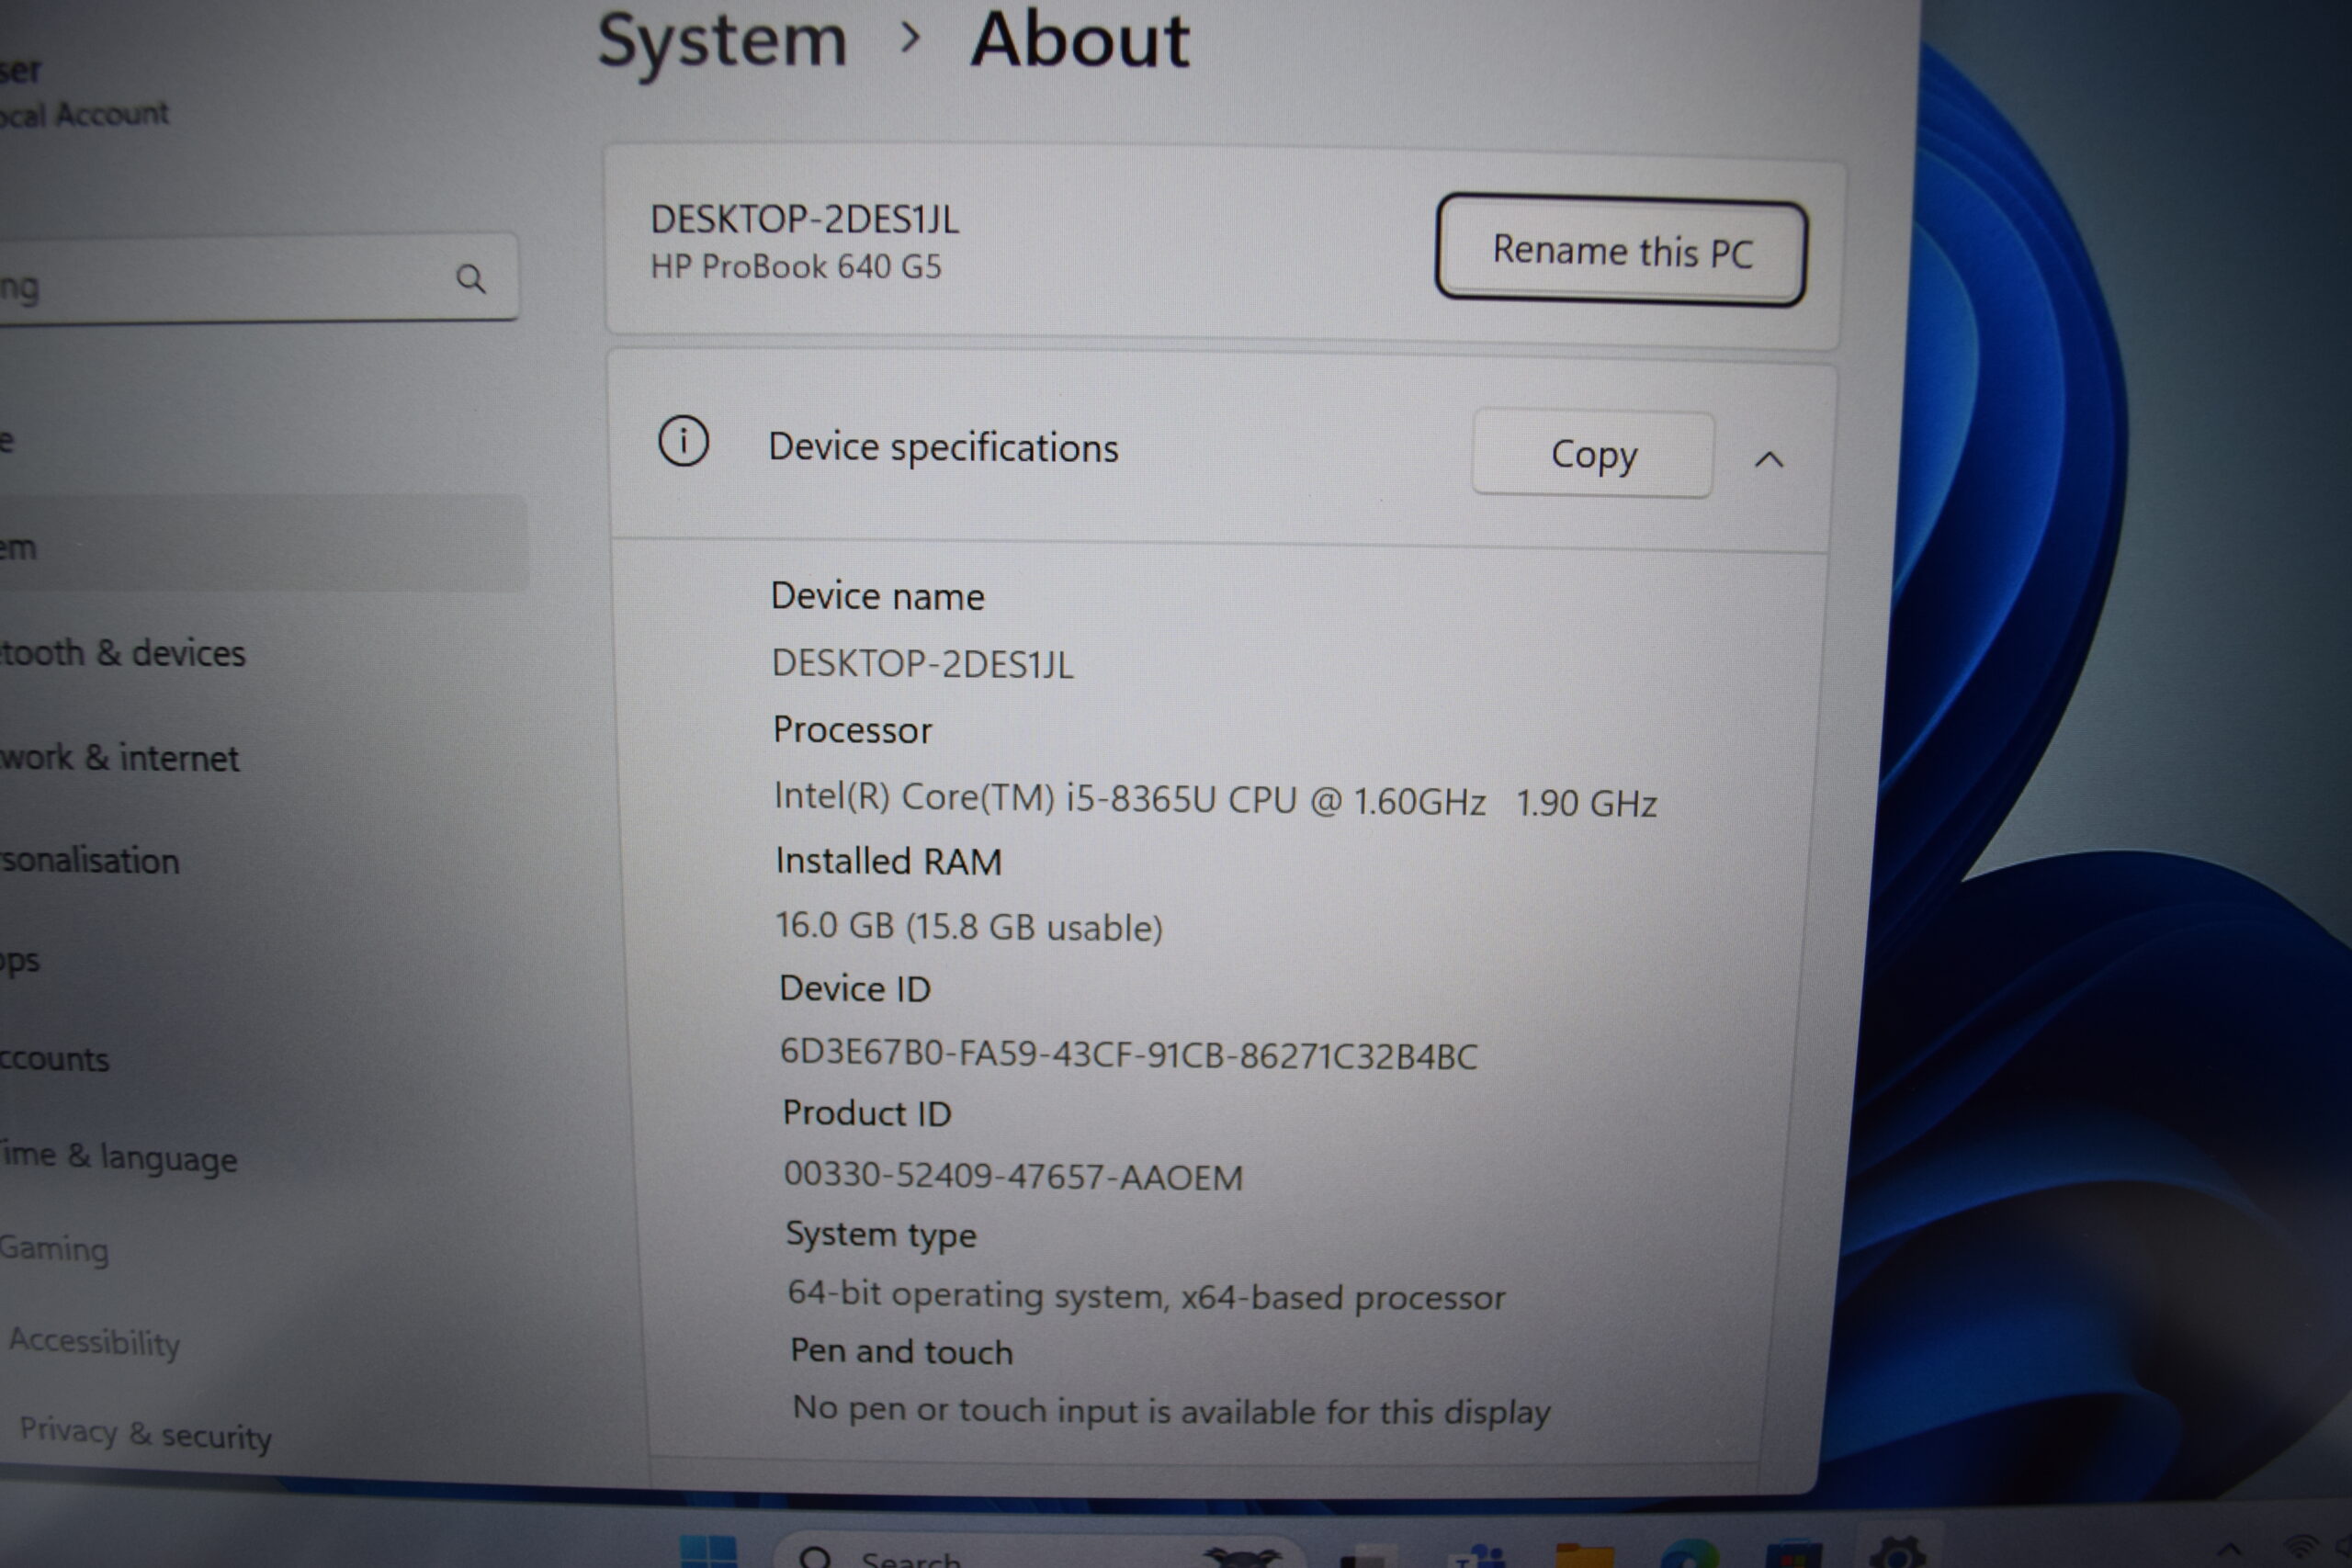The image size is (2352, 1568).
Task: Select the highlighted System sidebar item
Action: click(263, 543)
